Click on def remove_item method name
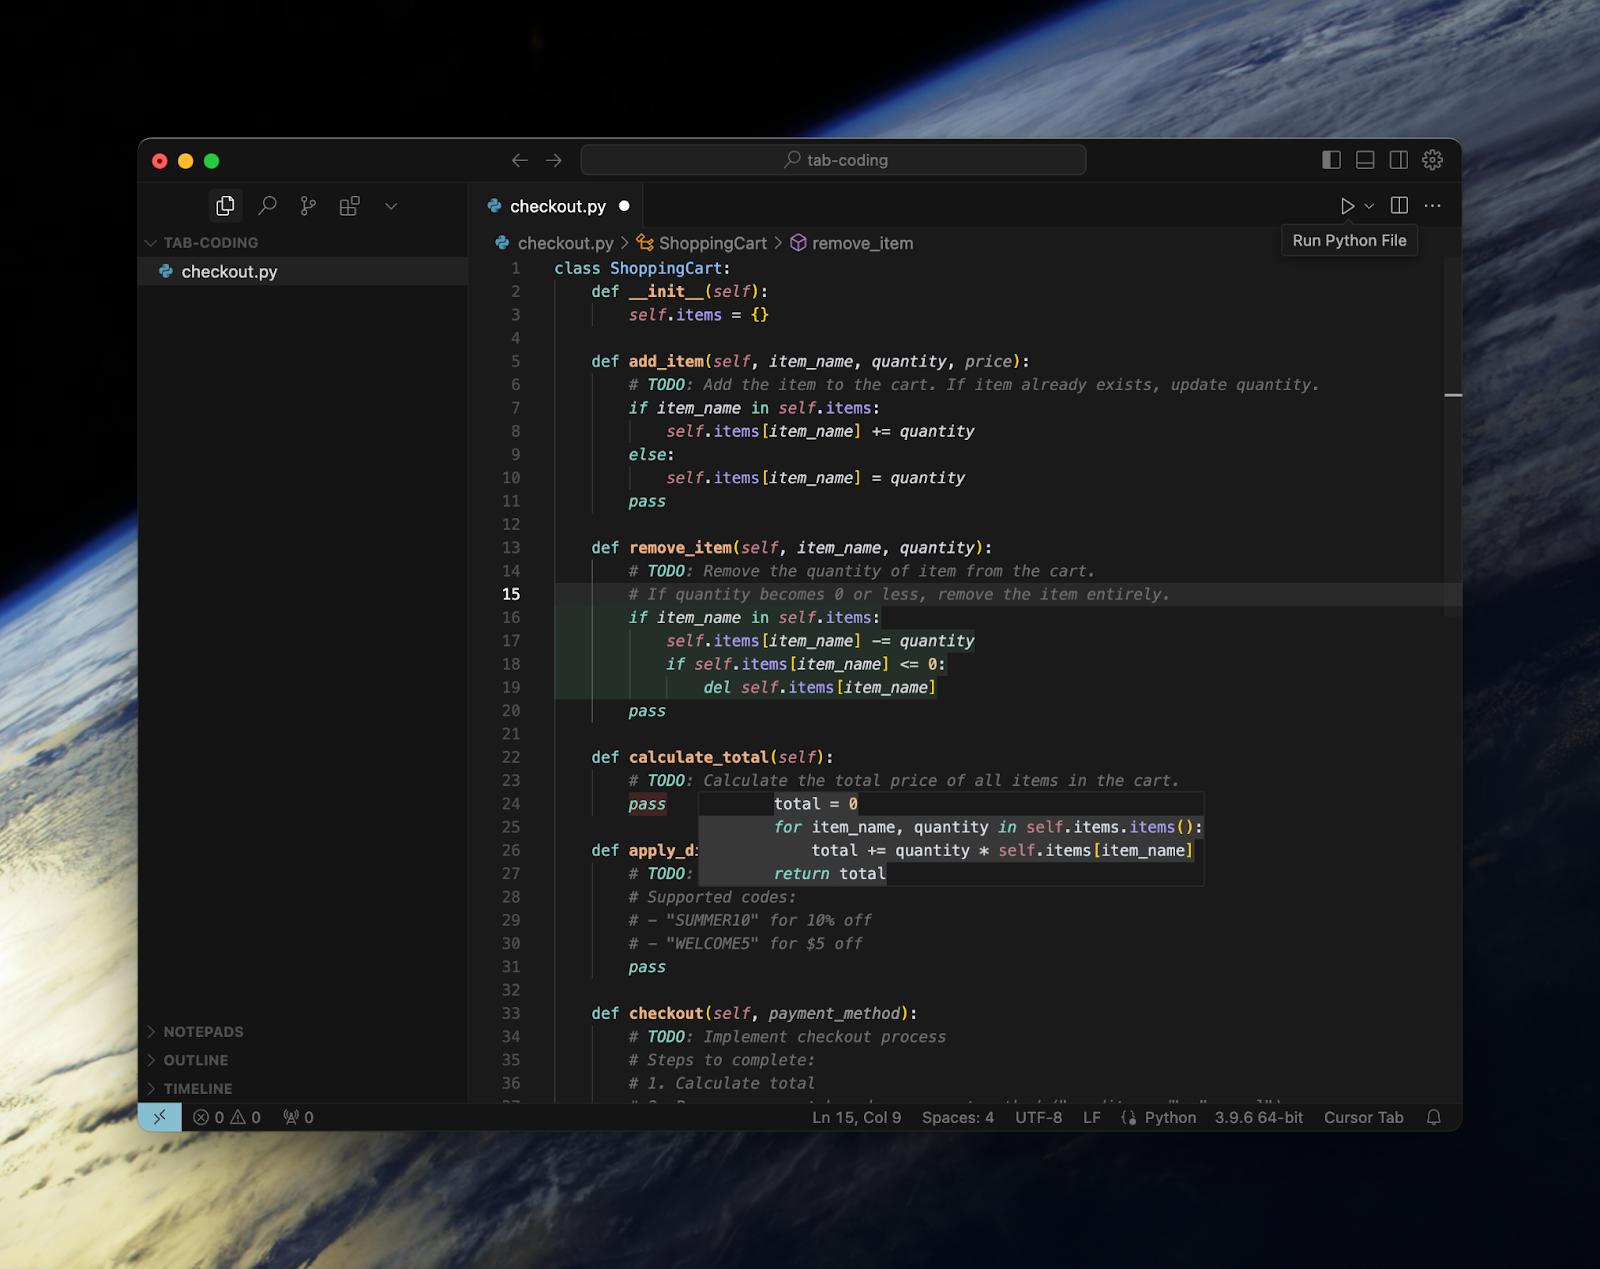The height and width of the screenshot is (1269, 1600). coord(680,548)
